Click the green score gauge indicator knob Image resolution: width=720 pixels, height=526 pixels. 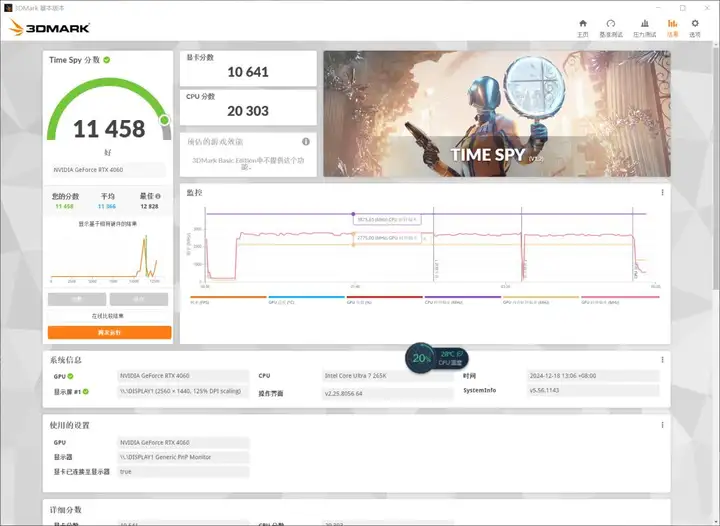pos(164,120)
